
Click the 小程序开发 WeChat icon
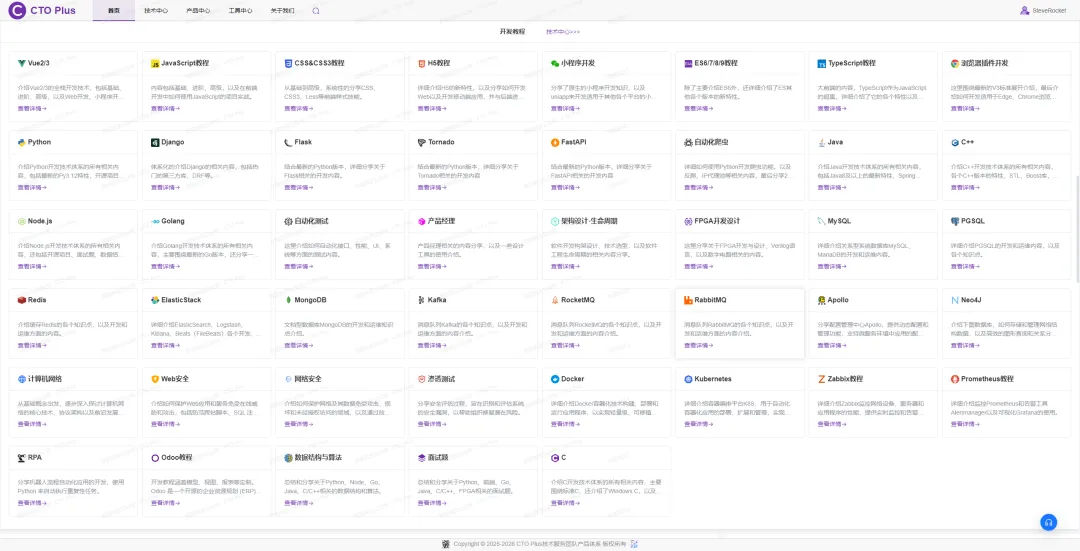click(x=554, y=63)
